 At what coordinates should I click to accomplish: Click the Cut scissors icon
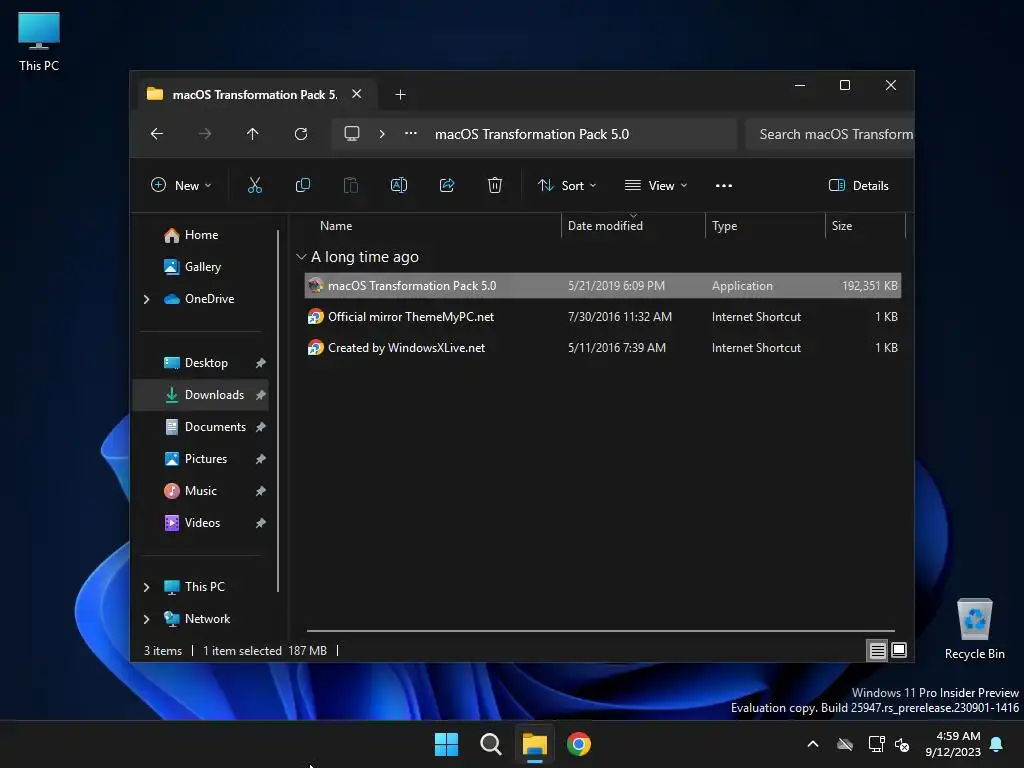(x=255, y=185)
